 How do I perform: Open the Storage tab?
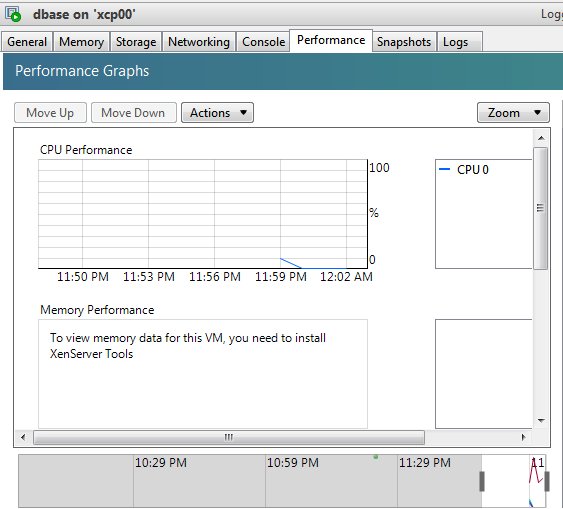tap(136, 42)
